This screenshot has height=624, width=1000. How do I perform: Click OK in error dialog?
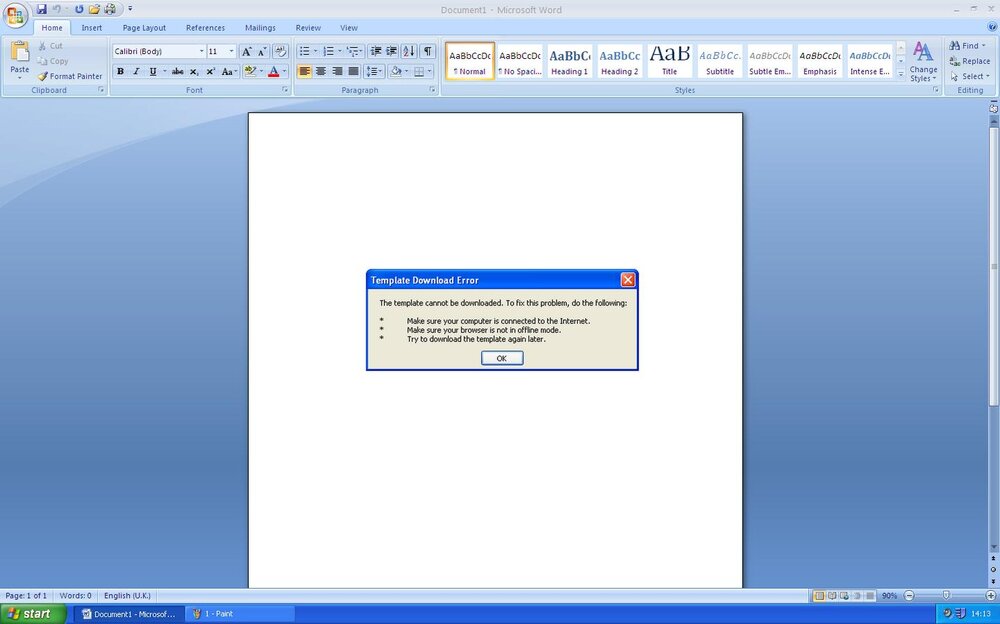[x=502, y=359]
